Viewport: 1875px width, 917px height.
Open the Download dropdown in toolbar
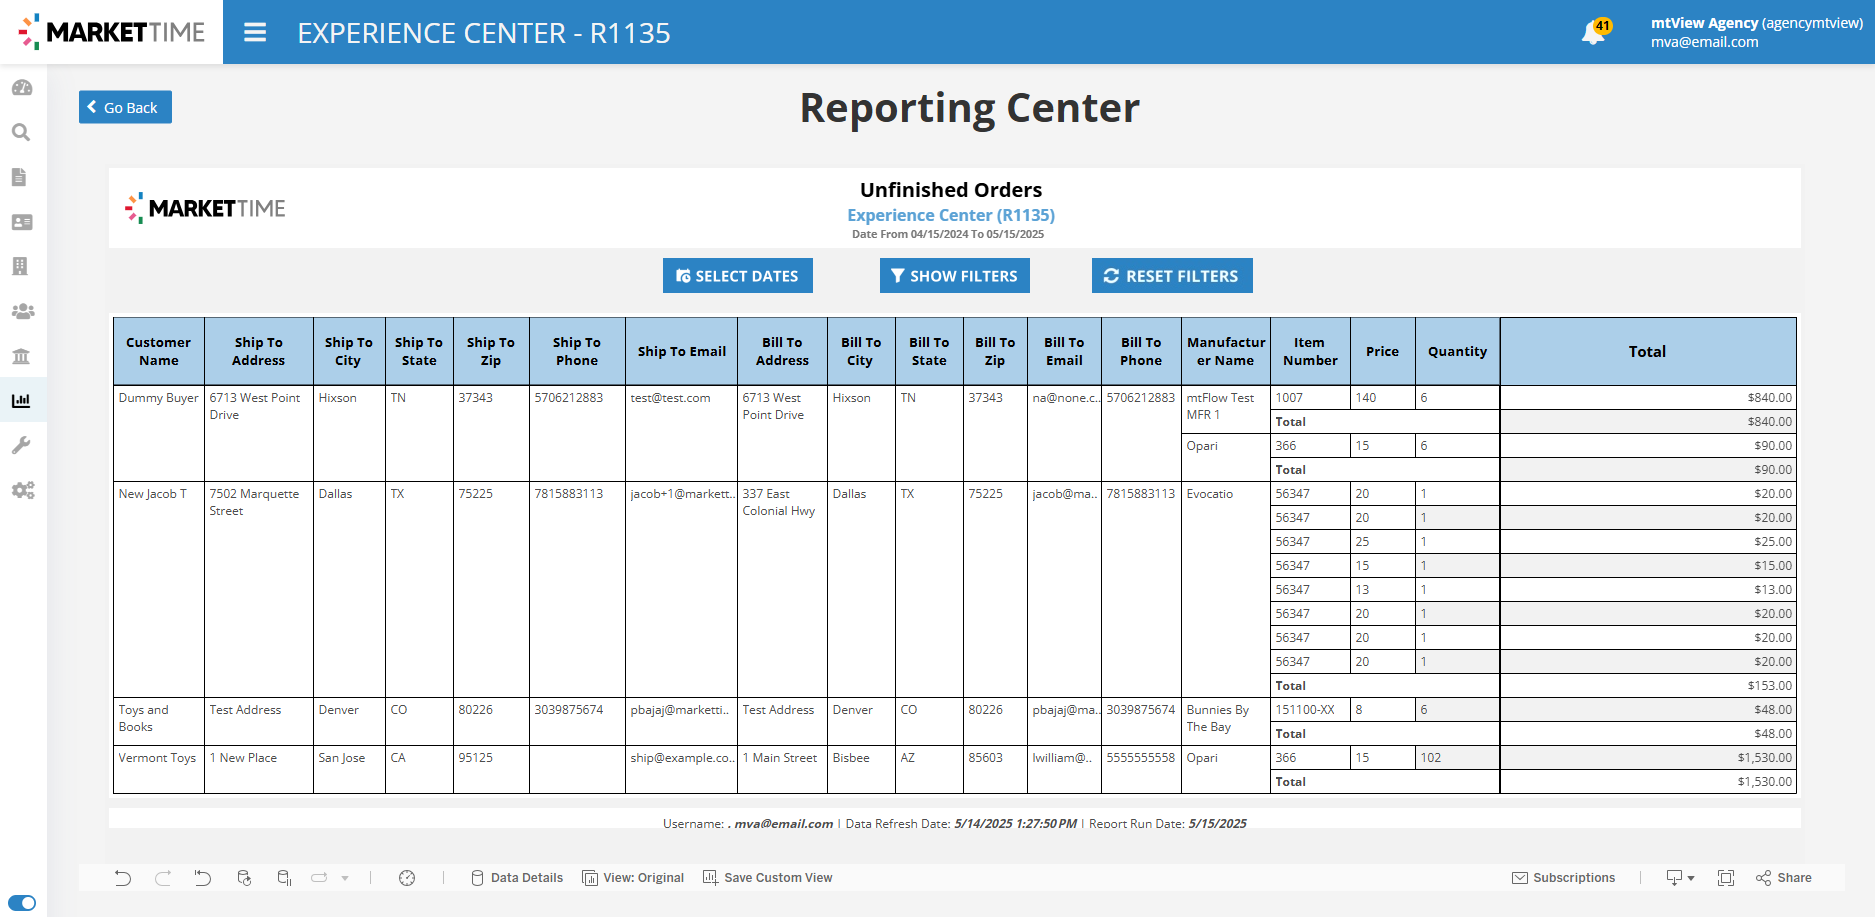tap(1680, 878)
